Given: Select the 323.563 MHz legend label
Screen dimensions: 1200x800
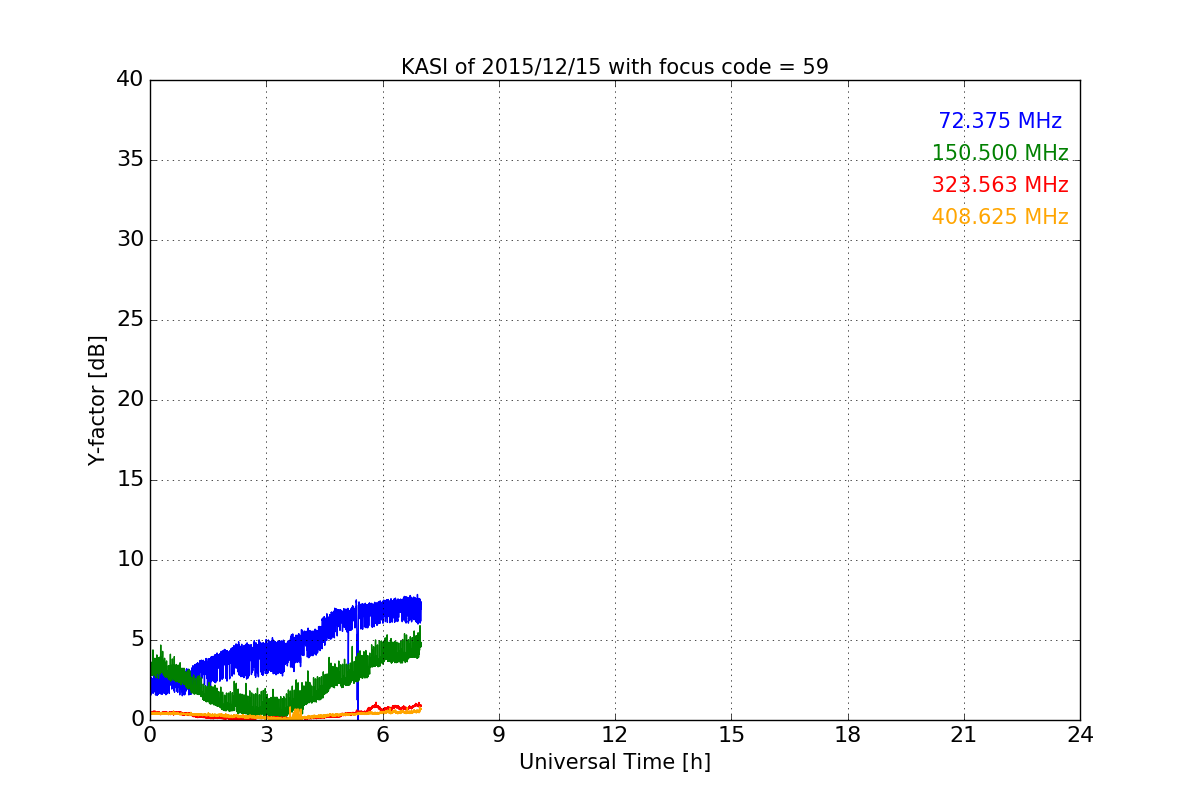Looking at the screenshot, I should pos(1000,185).
